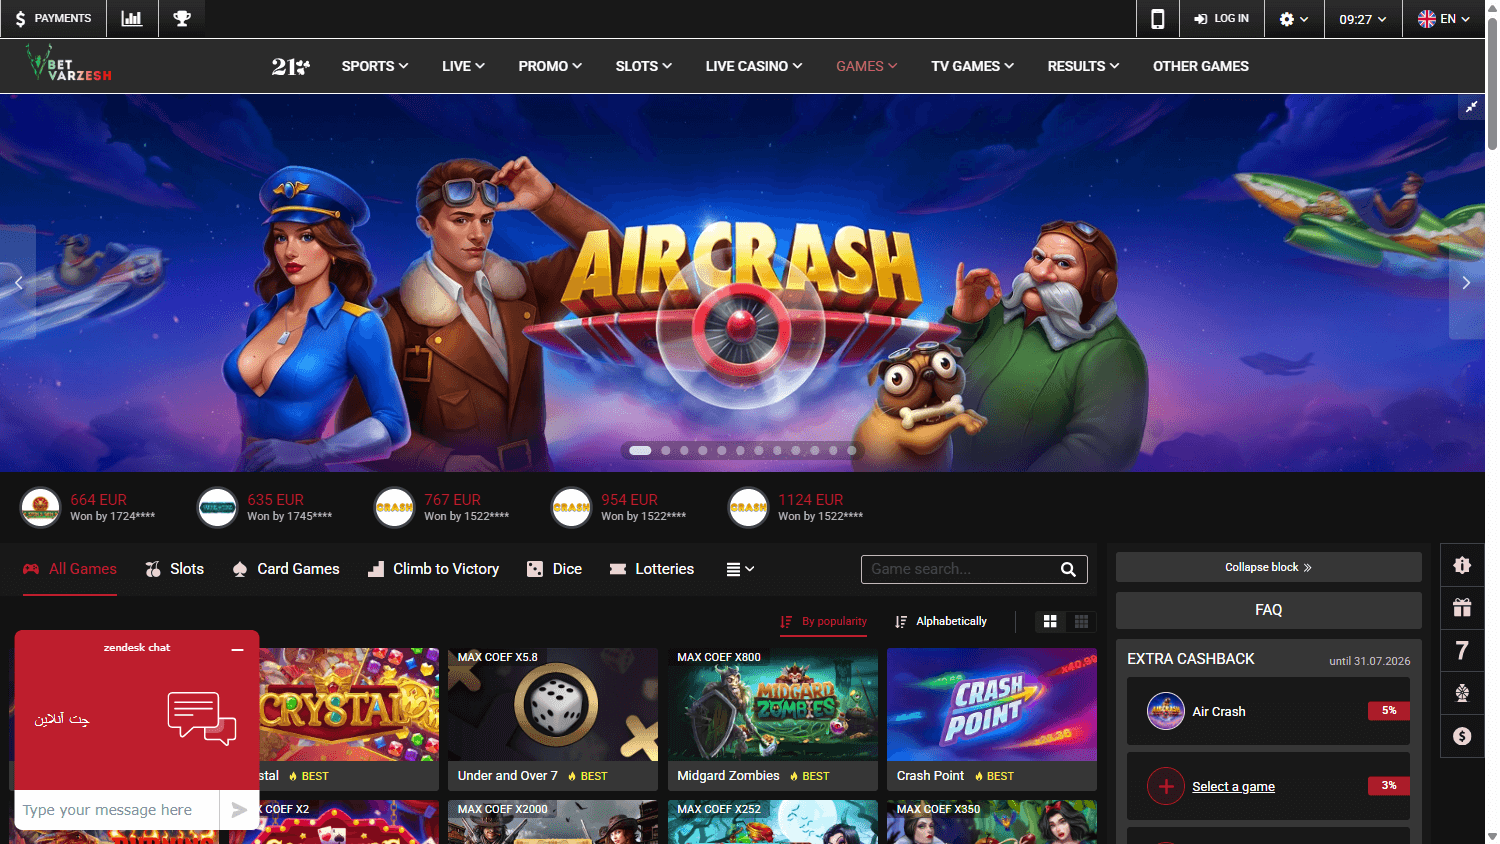Open the GAMES menu

pyautogui.click(x=867, y=66)
